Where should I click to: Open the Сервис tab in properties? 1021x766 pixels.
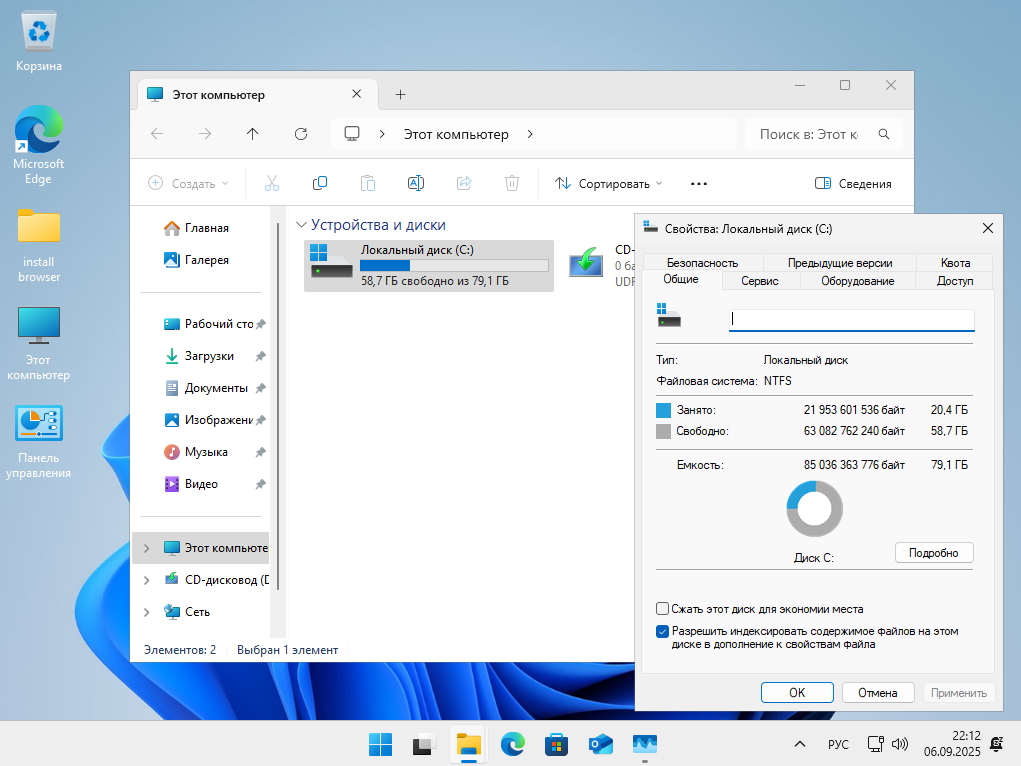(x=759, y=281)
